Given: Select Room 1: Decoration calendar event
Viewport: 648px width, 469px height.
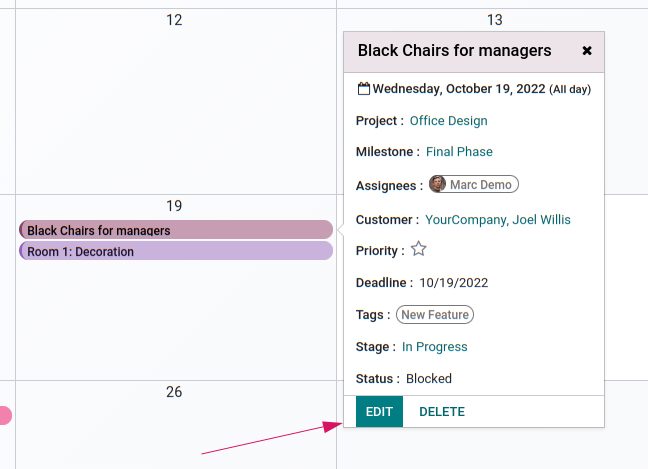Looking at the screenshot, I should pyautogui.click(x=176, y=251).
